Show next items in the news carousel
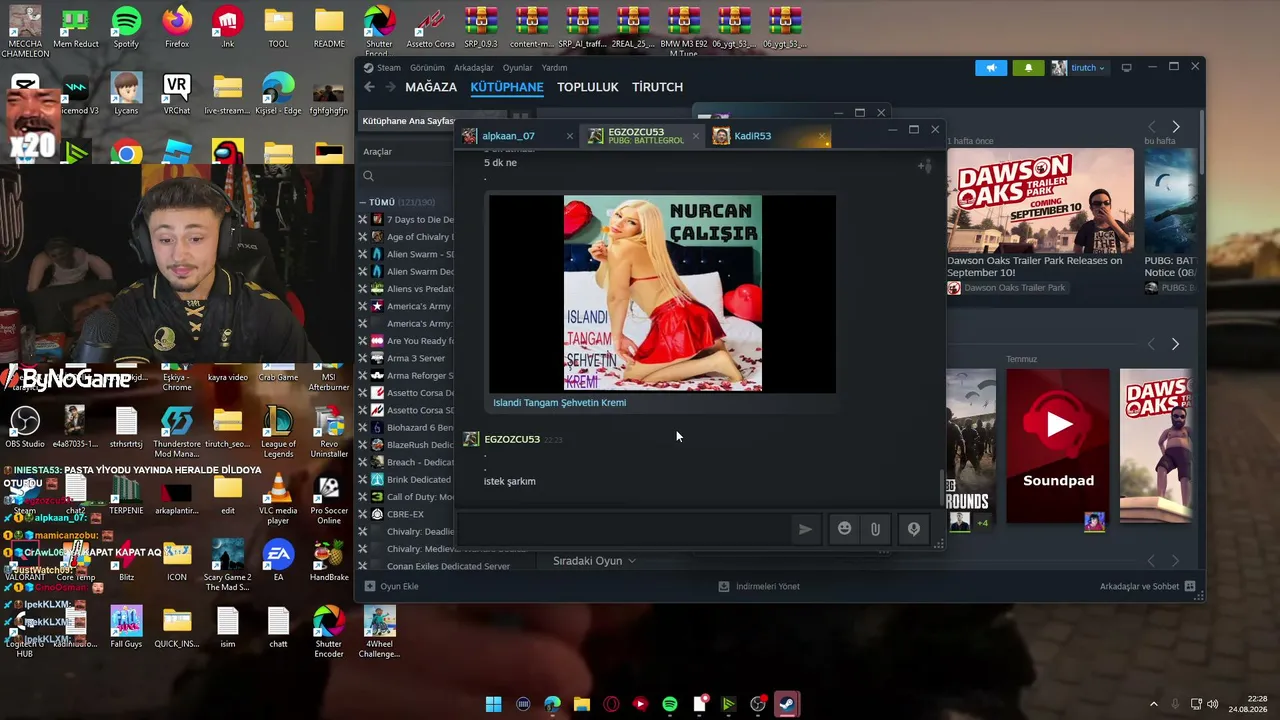Screen dimensions: 1280x720 coord(1176,127)
